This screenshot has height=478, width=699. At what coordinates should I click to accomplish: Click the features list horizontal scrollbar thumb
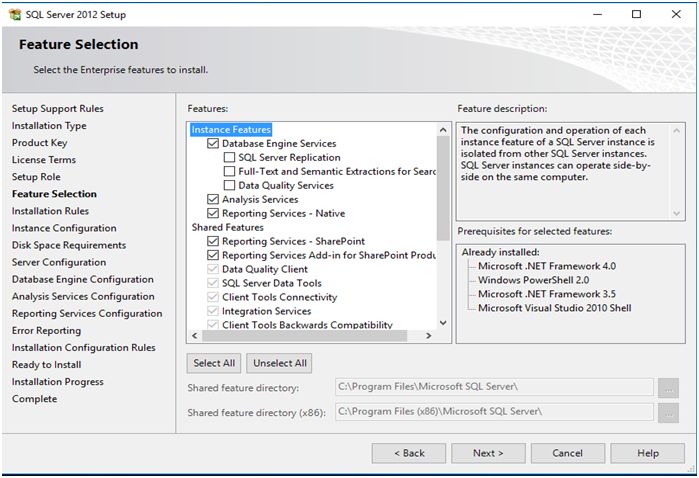click(304, 336)
